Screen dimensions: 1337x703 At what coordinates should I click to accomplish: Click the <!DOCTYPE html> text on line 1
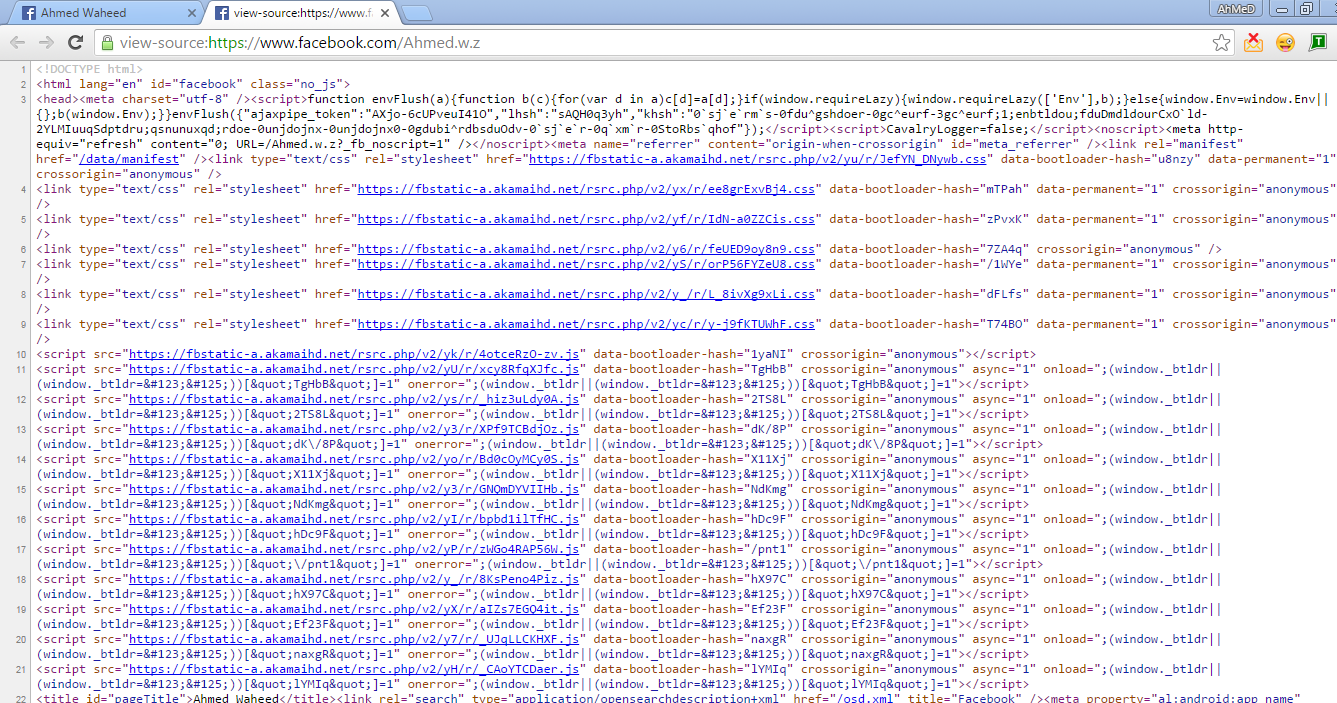coord(90,69)
